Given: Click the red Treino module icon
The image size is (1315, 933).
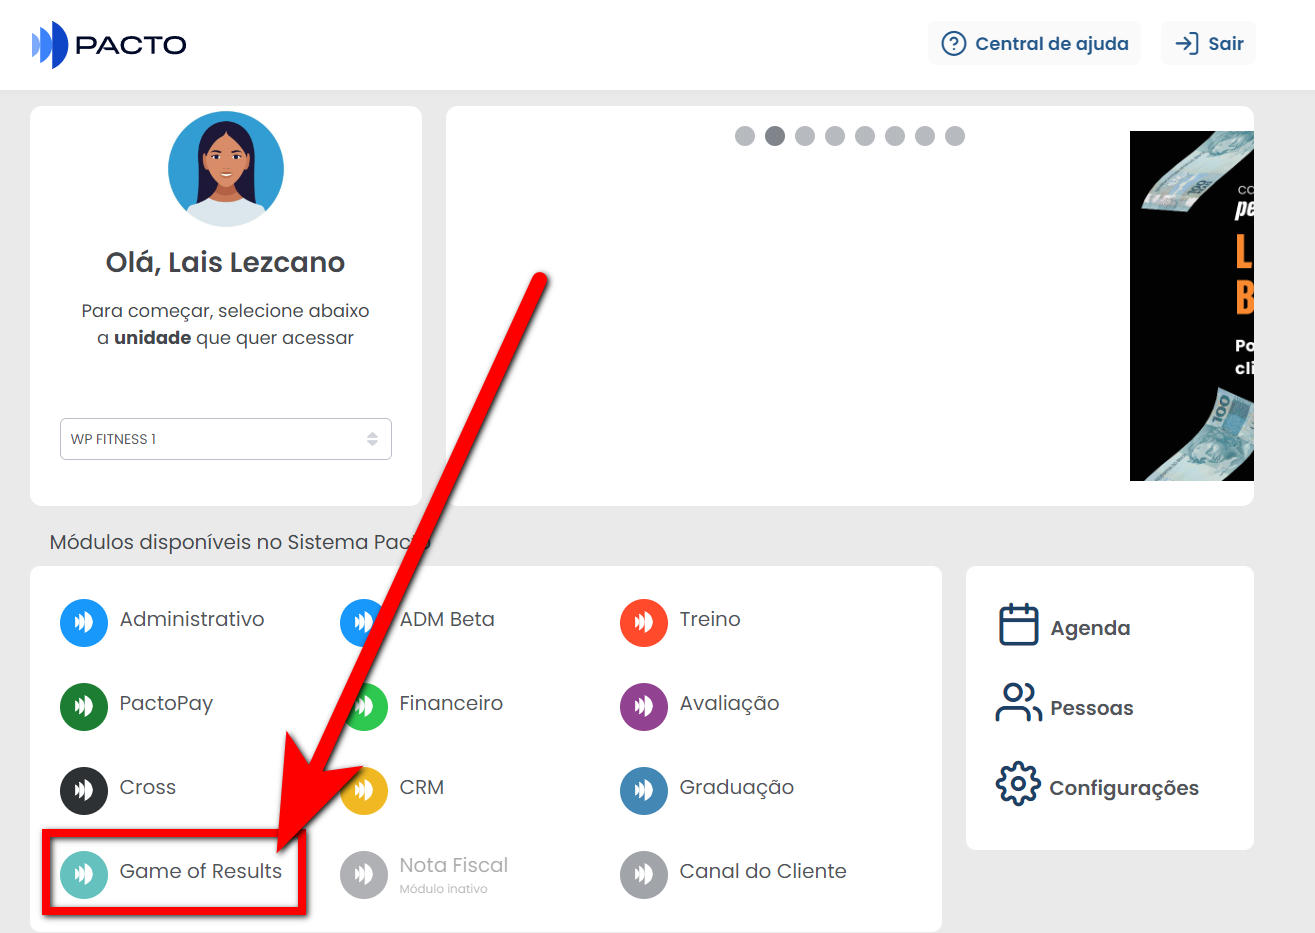Looking at the screenshot, I should tap(643, 622).
